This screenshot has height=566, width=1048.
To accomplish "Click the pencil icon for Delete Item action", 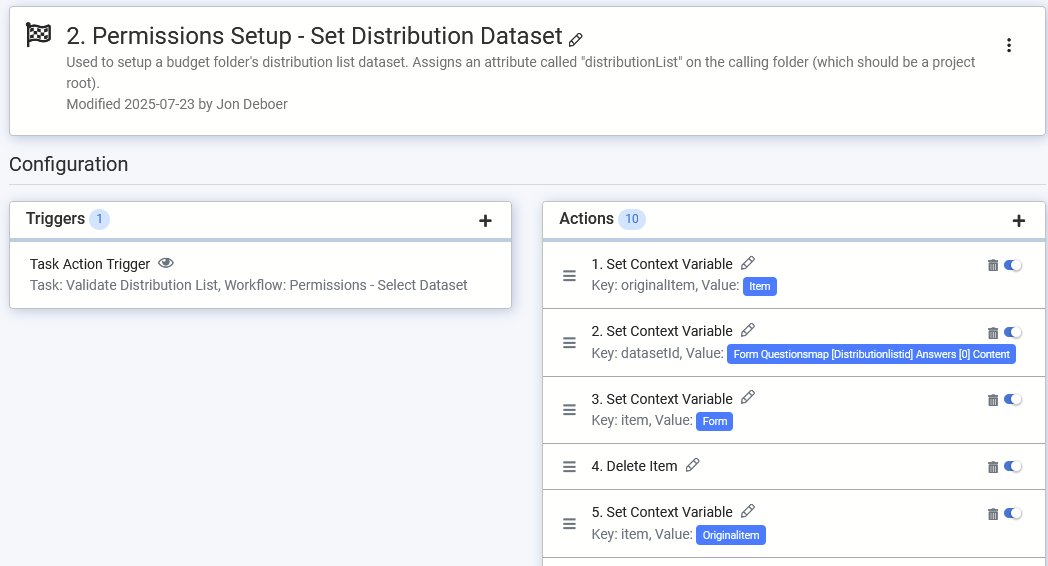I will [693, 465].
